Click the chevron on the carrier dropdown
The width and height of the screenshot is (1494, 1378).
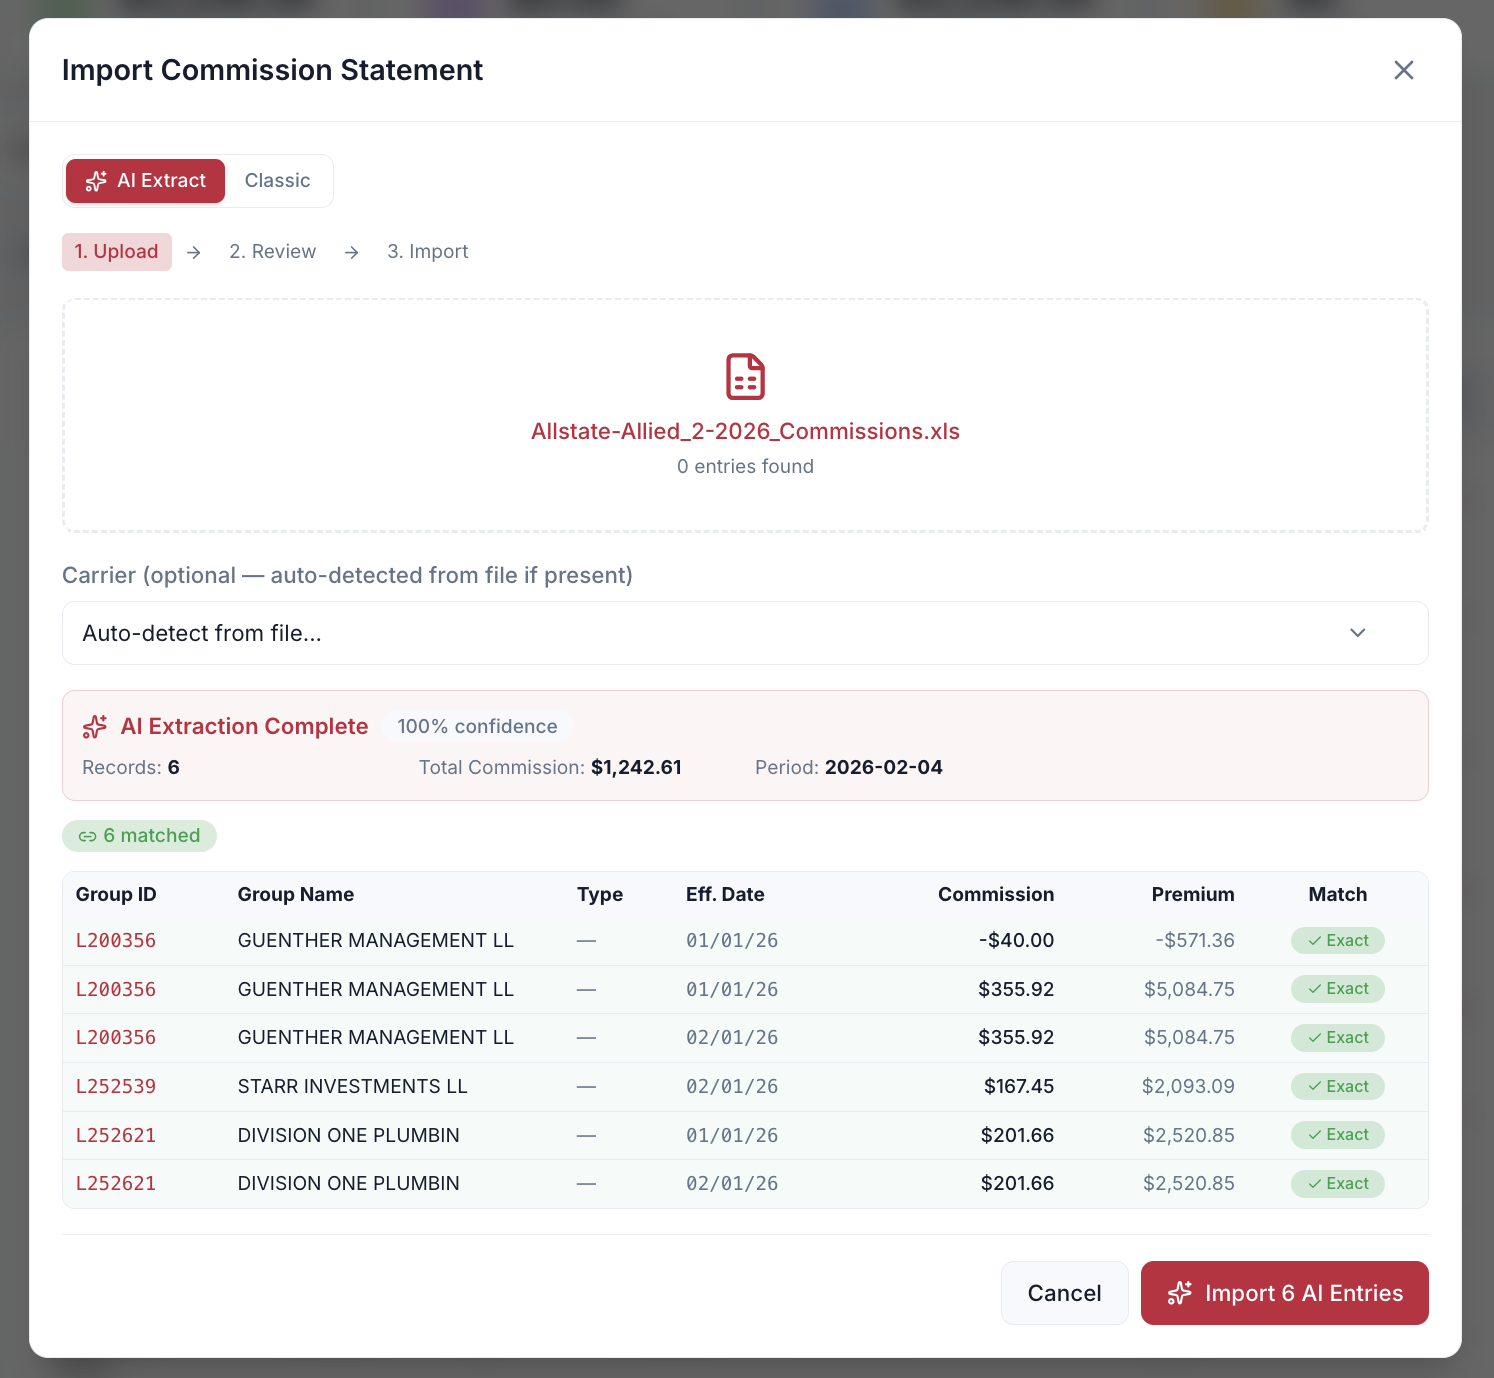1357,633
